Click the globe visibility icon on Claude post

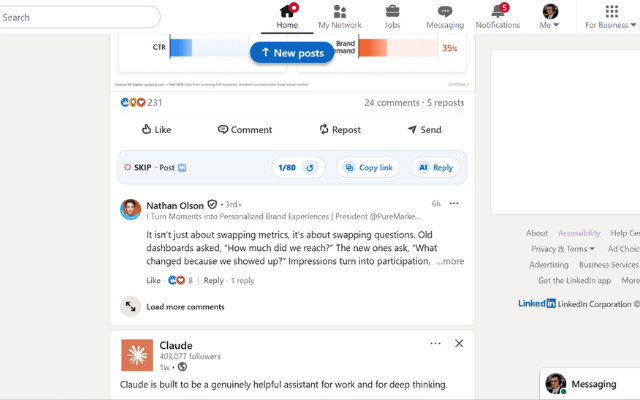click(182, 367)
